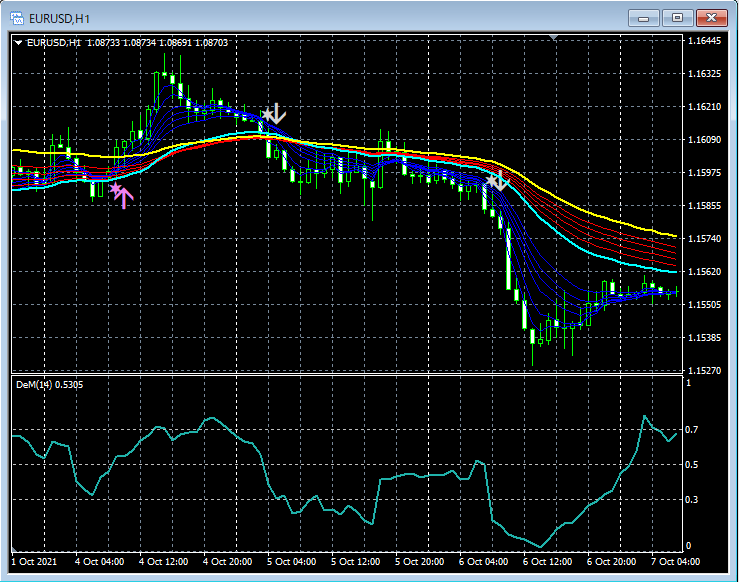Screen dimensions: 740x582
Task: Click the 0.7 level on DeMarker scale
Action: tap(691, 430)
